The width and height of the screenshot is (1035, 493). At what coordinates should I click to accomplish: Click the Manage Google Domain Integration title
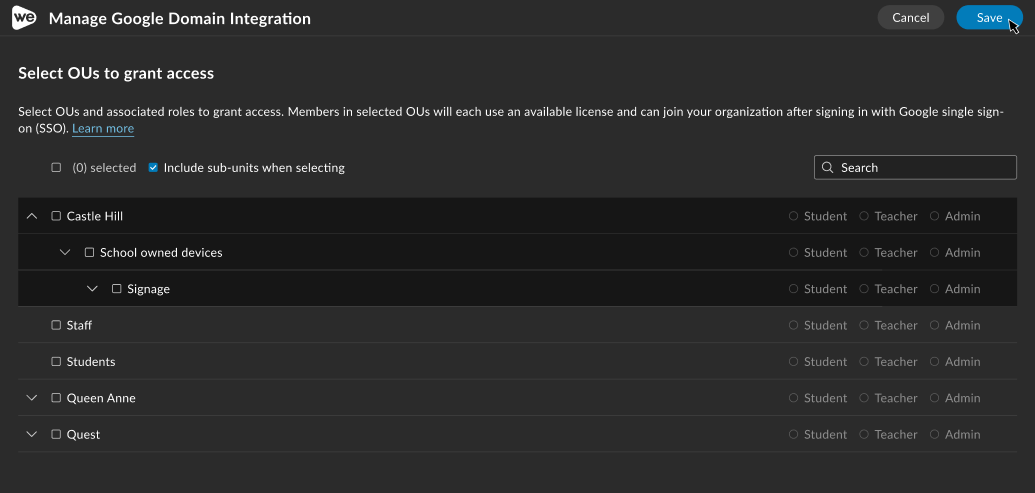180,18
